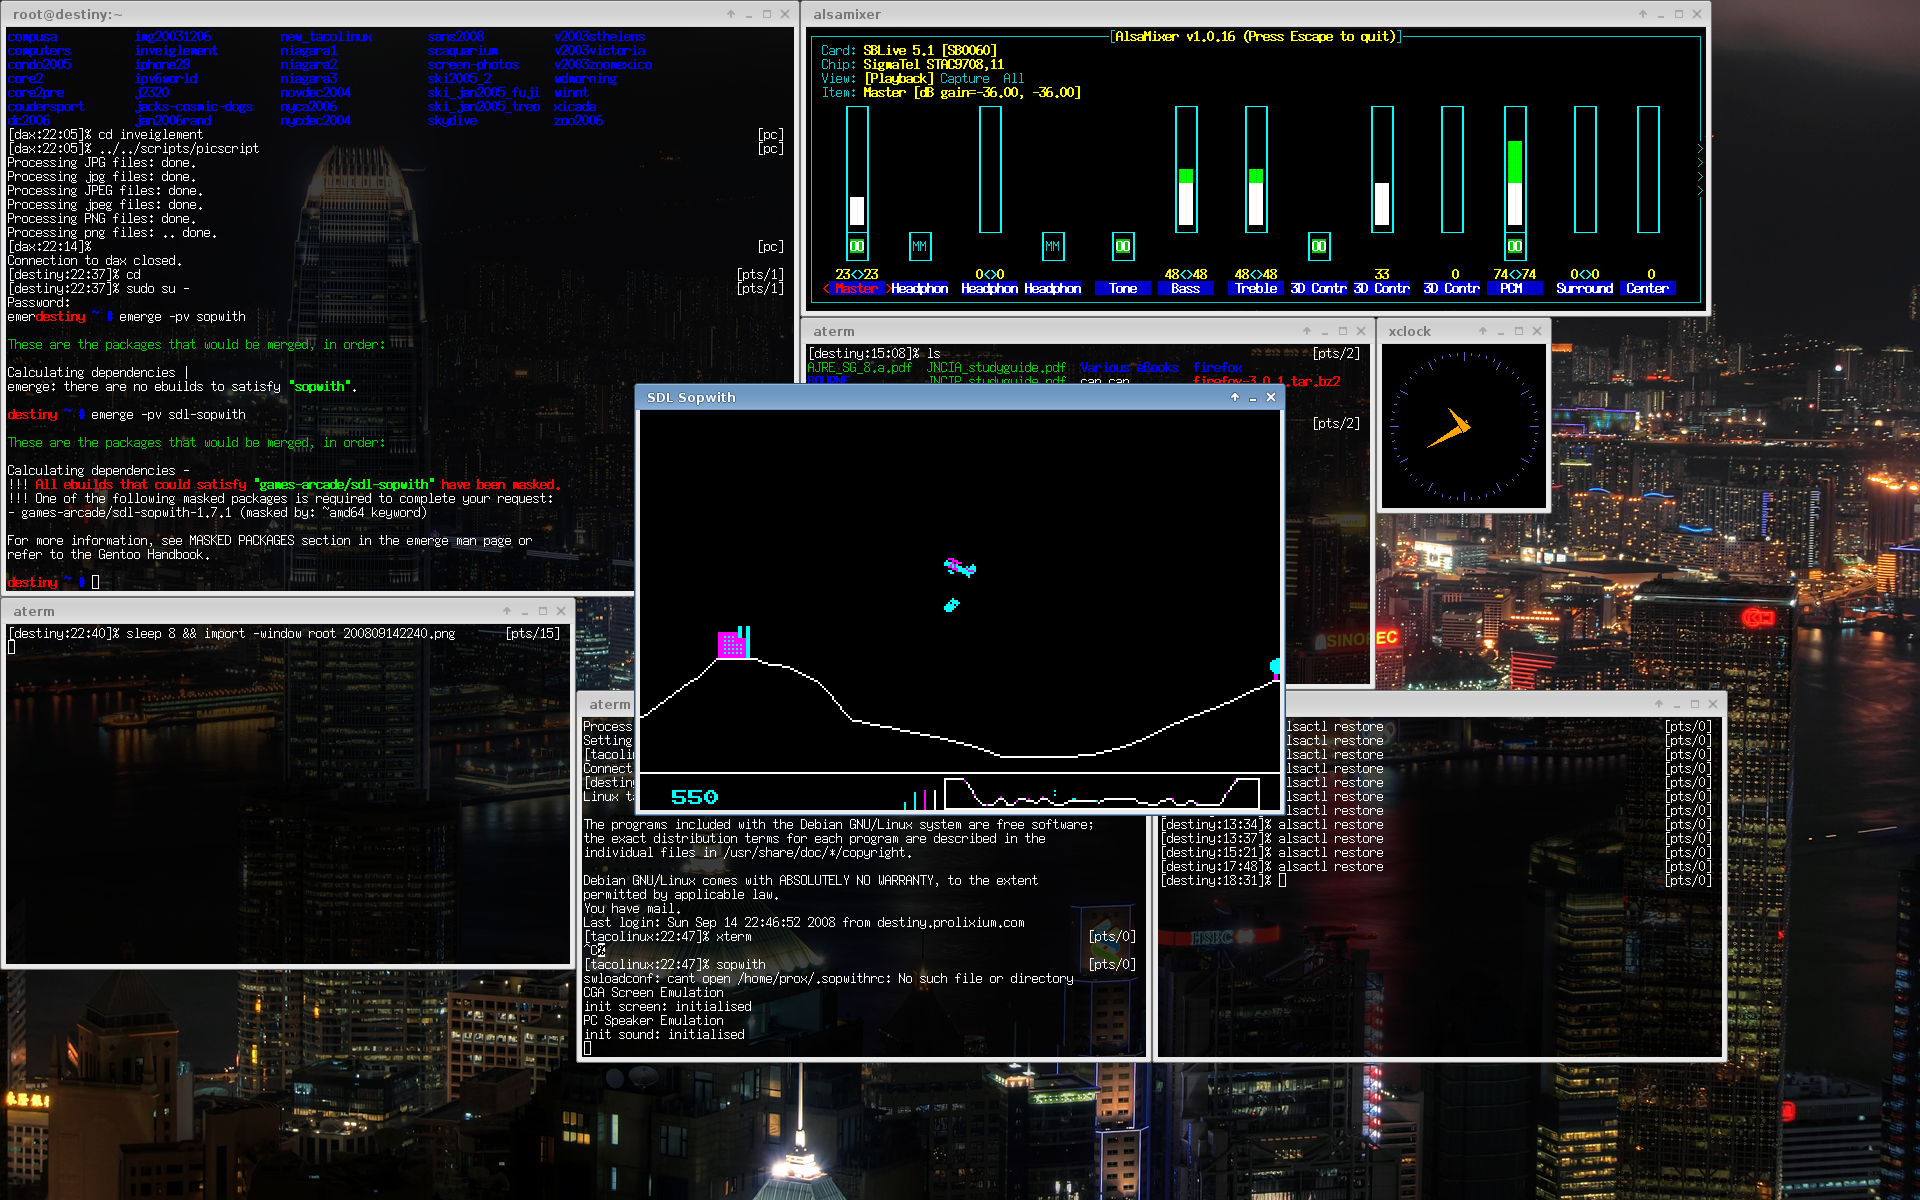Click the Center volume bar in alsamixer
This screenshot has width=1920, height=1200.
[1648, 169]
